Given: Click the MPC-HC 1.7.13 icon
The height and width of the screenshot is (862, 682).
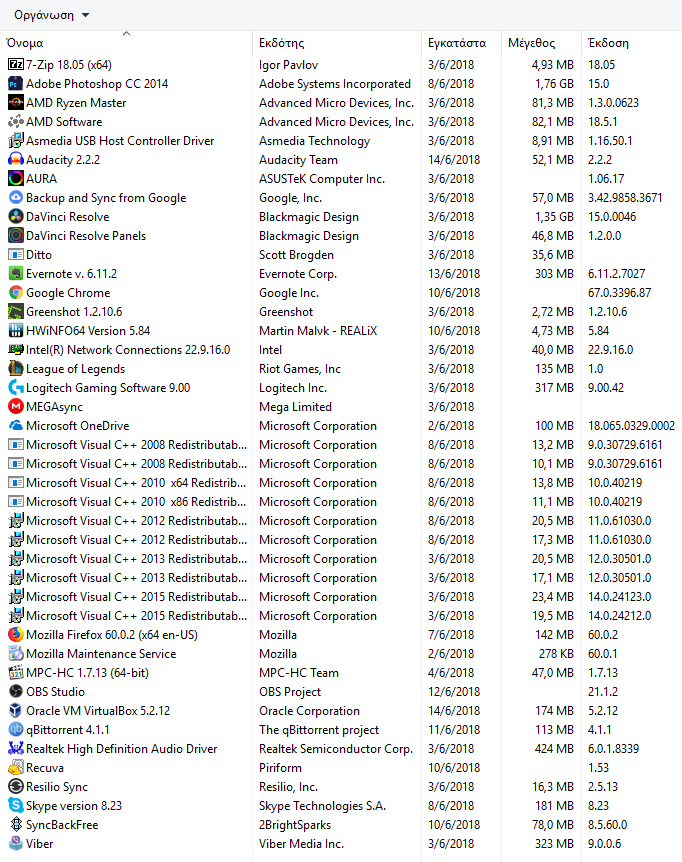Looking at the screenshot, I should 16,673.
